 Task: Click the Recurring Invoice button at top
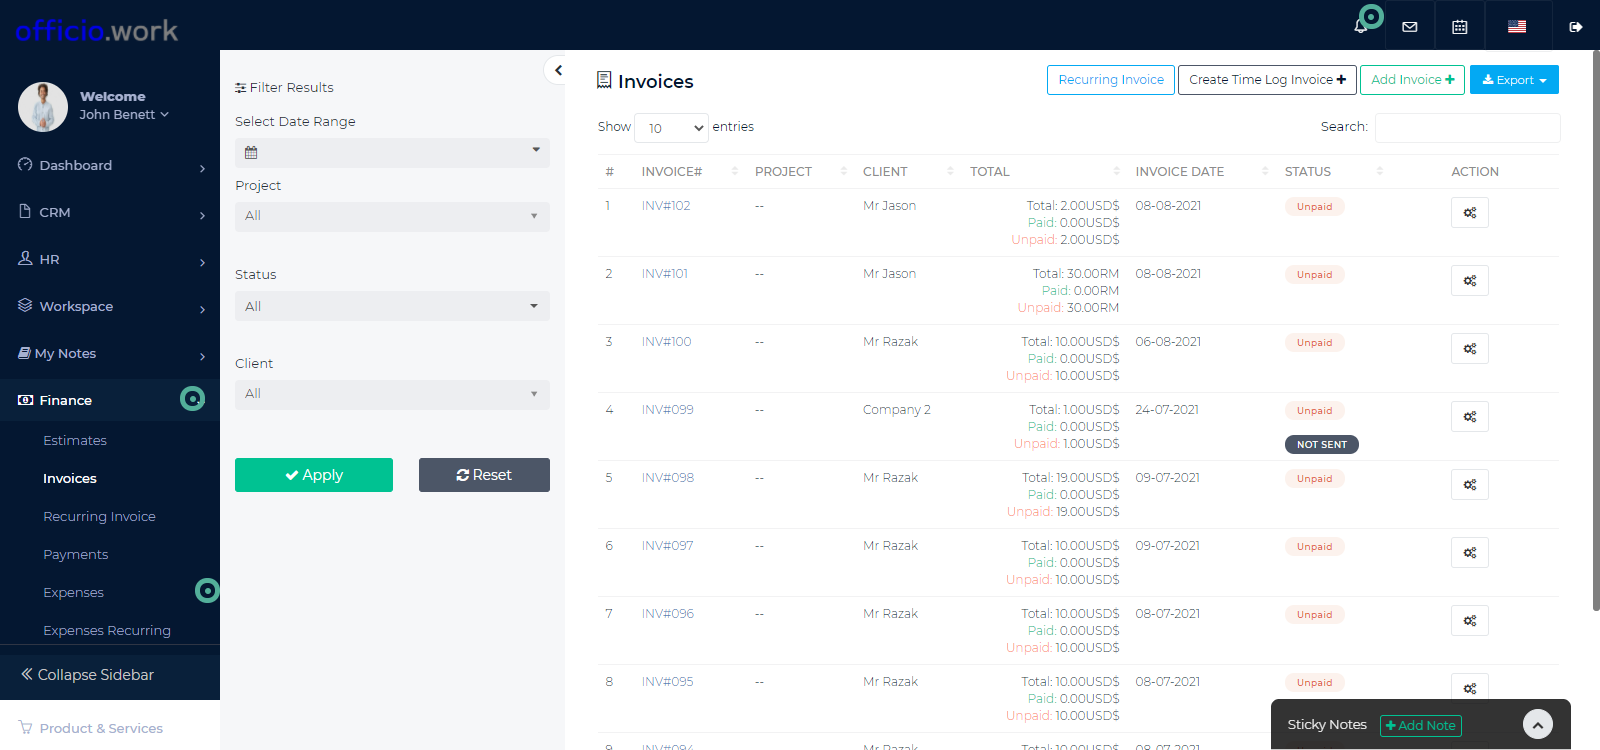1111,80
